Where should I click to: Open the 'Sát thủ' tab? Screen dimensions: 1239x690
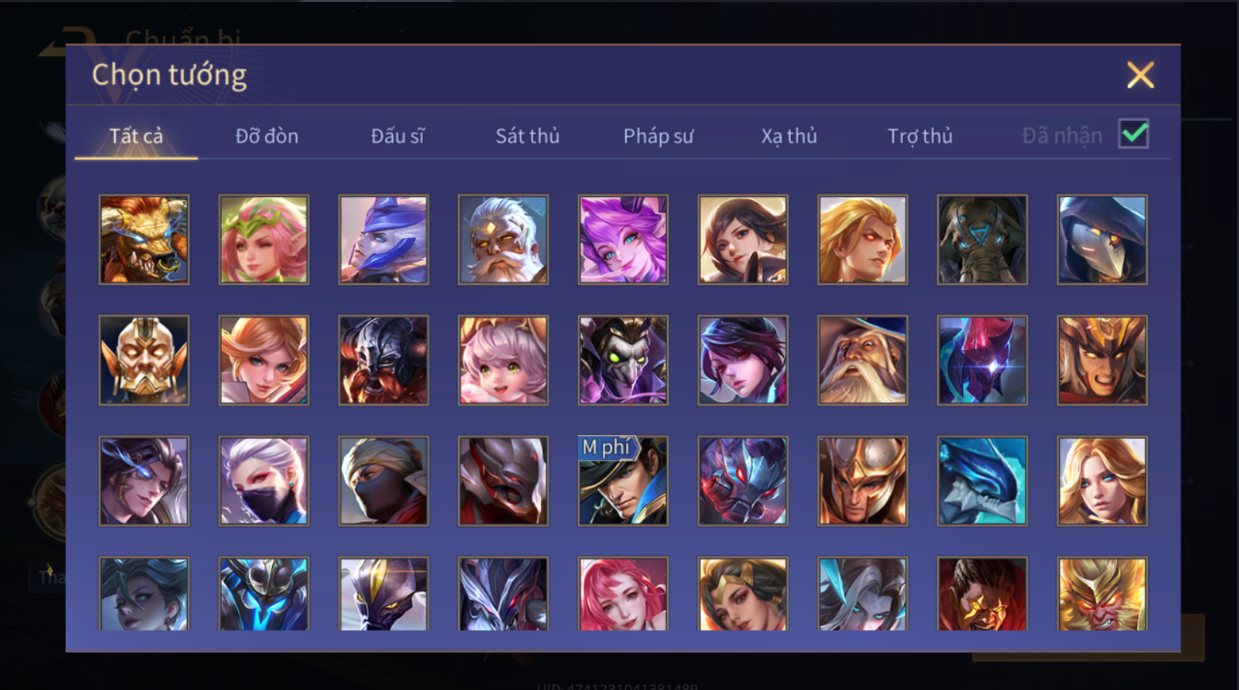[x=527, y=136]
